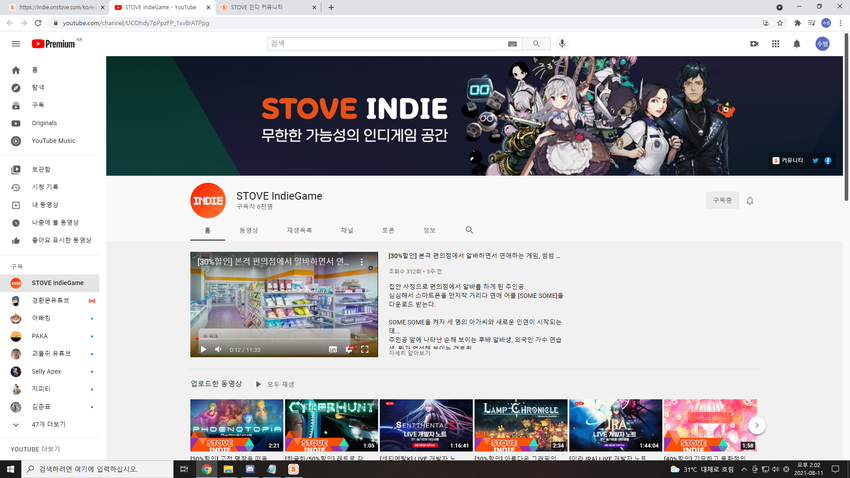The image size is (850, 478).
Task: Open the Phoenotopia video thumbnail
Action: [x=236, y=425]
